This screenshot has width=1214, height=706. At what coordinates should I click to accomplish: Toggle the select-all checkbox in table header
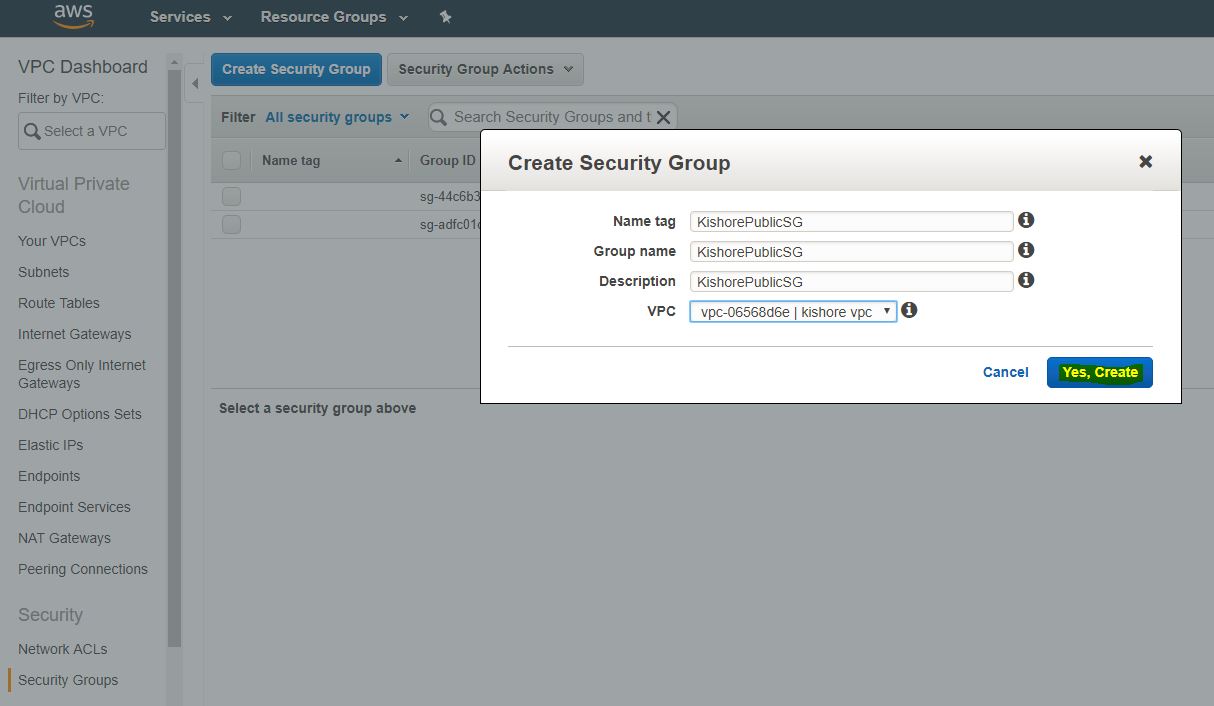coord(231,160)
